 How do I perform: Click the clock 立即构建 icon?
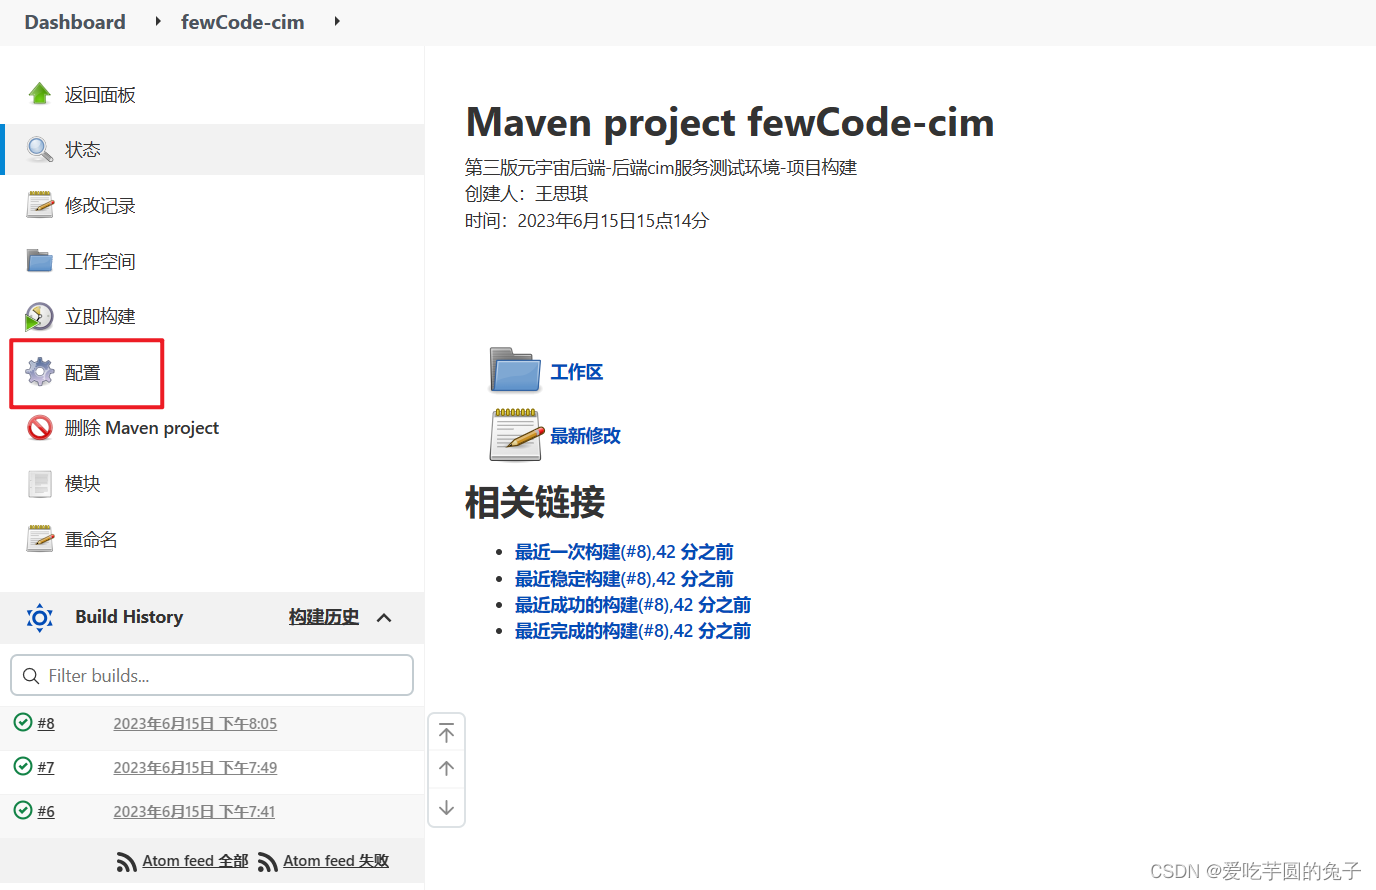point(39,317)
